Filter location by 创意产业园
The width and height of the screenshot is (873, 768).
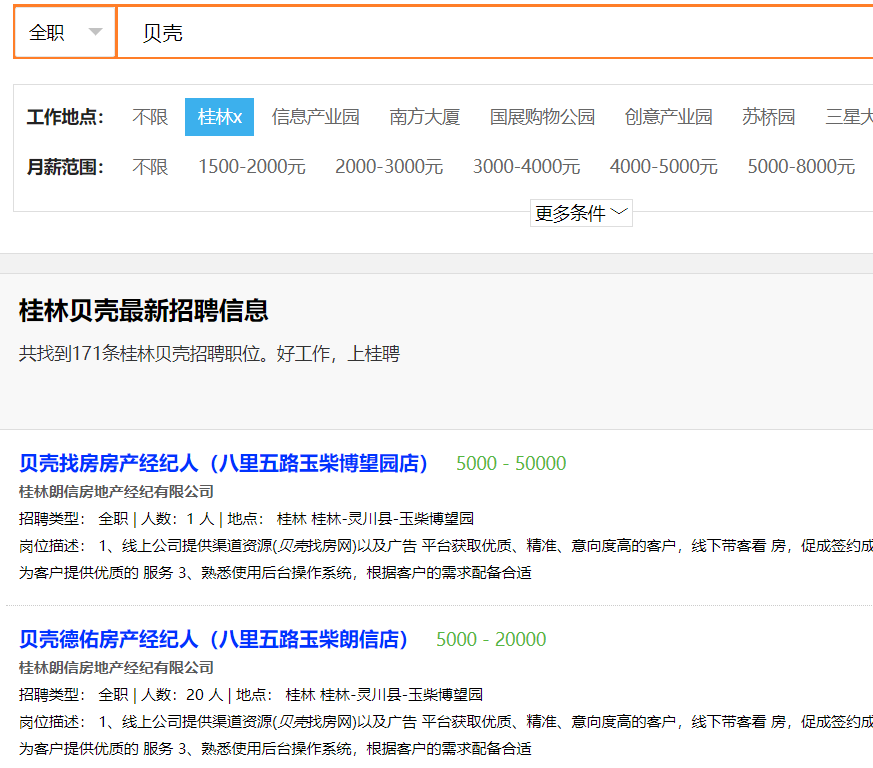[669, 117]
